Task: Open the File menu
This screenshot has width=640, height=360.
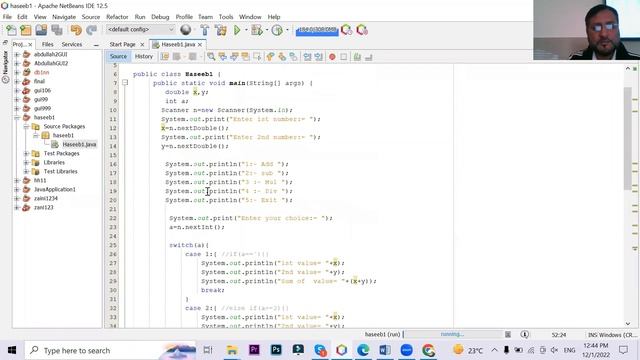Action: 7,17
